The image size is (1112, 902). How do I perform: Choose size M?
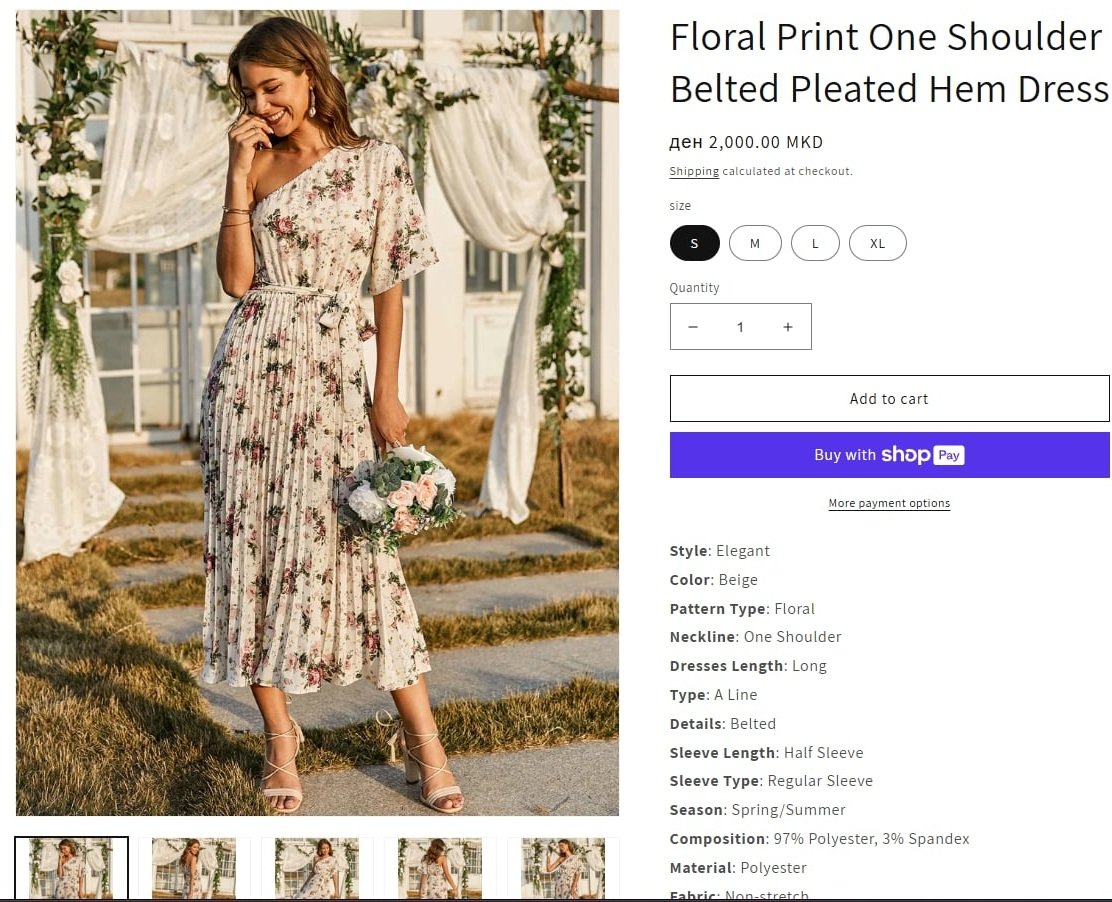coord(755,243)
